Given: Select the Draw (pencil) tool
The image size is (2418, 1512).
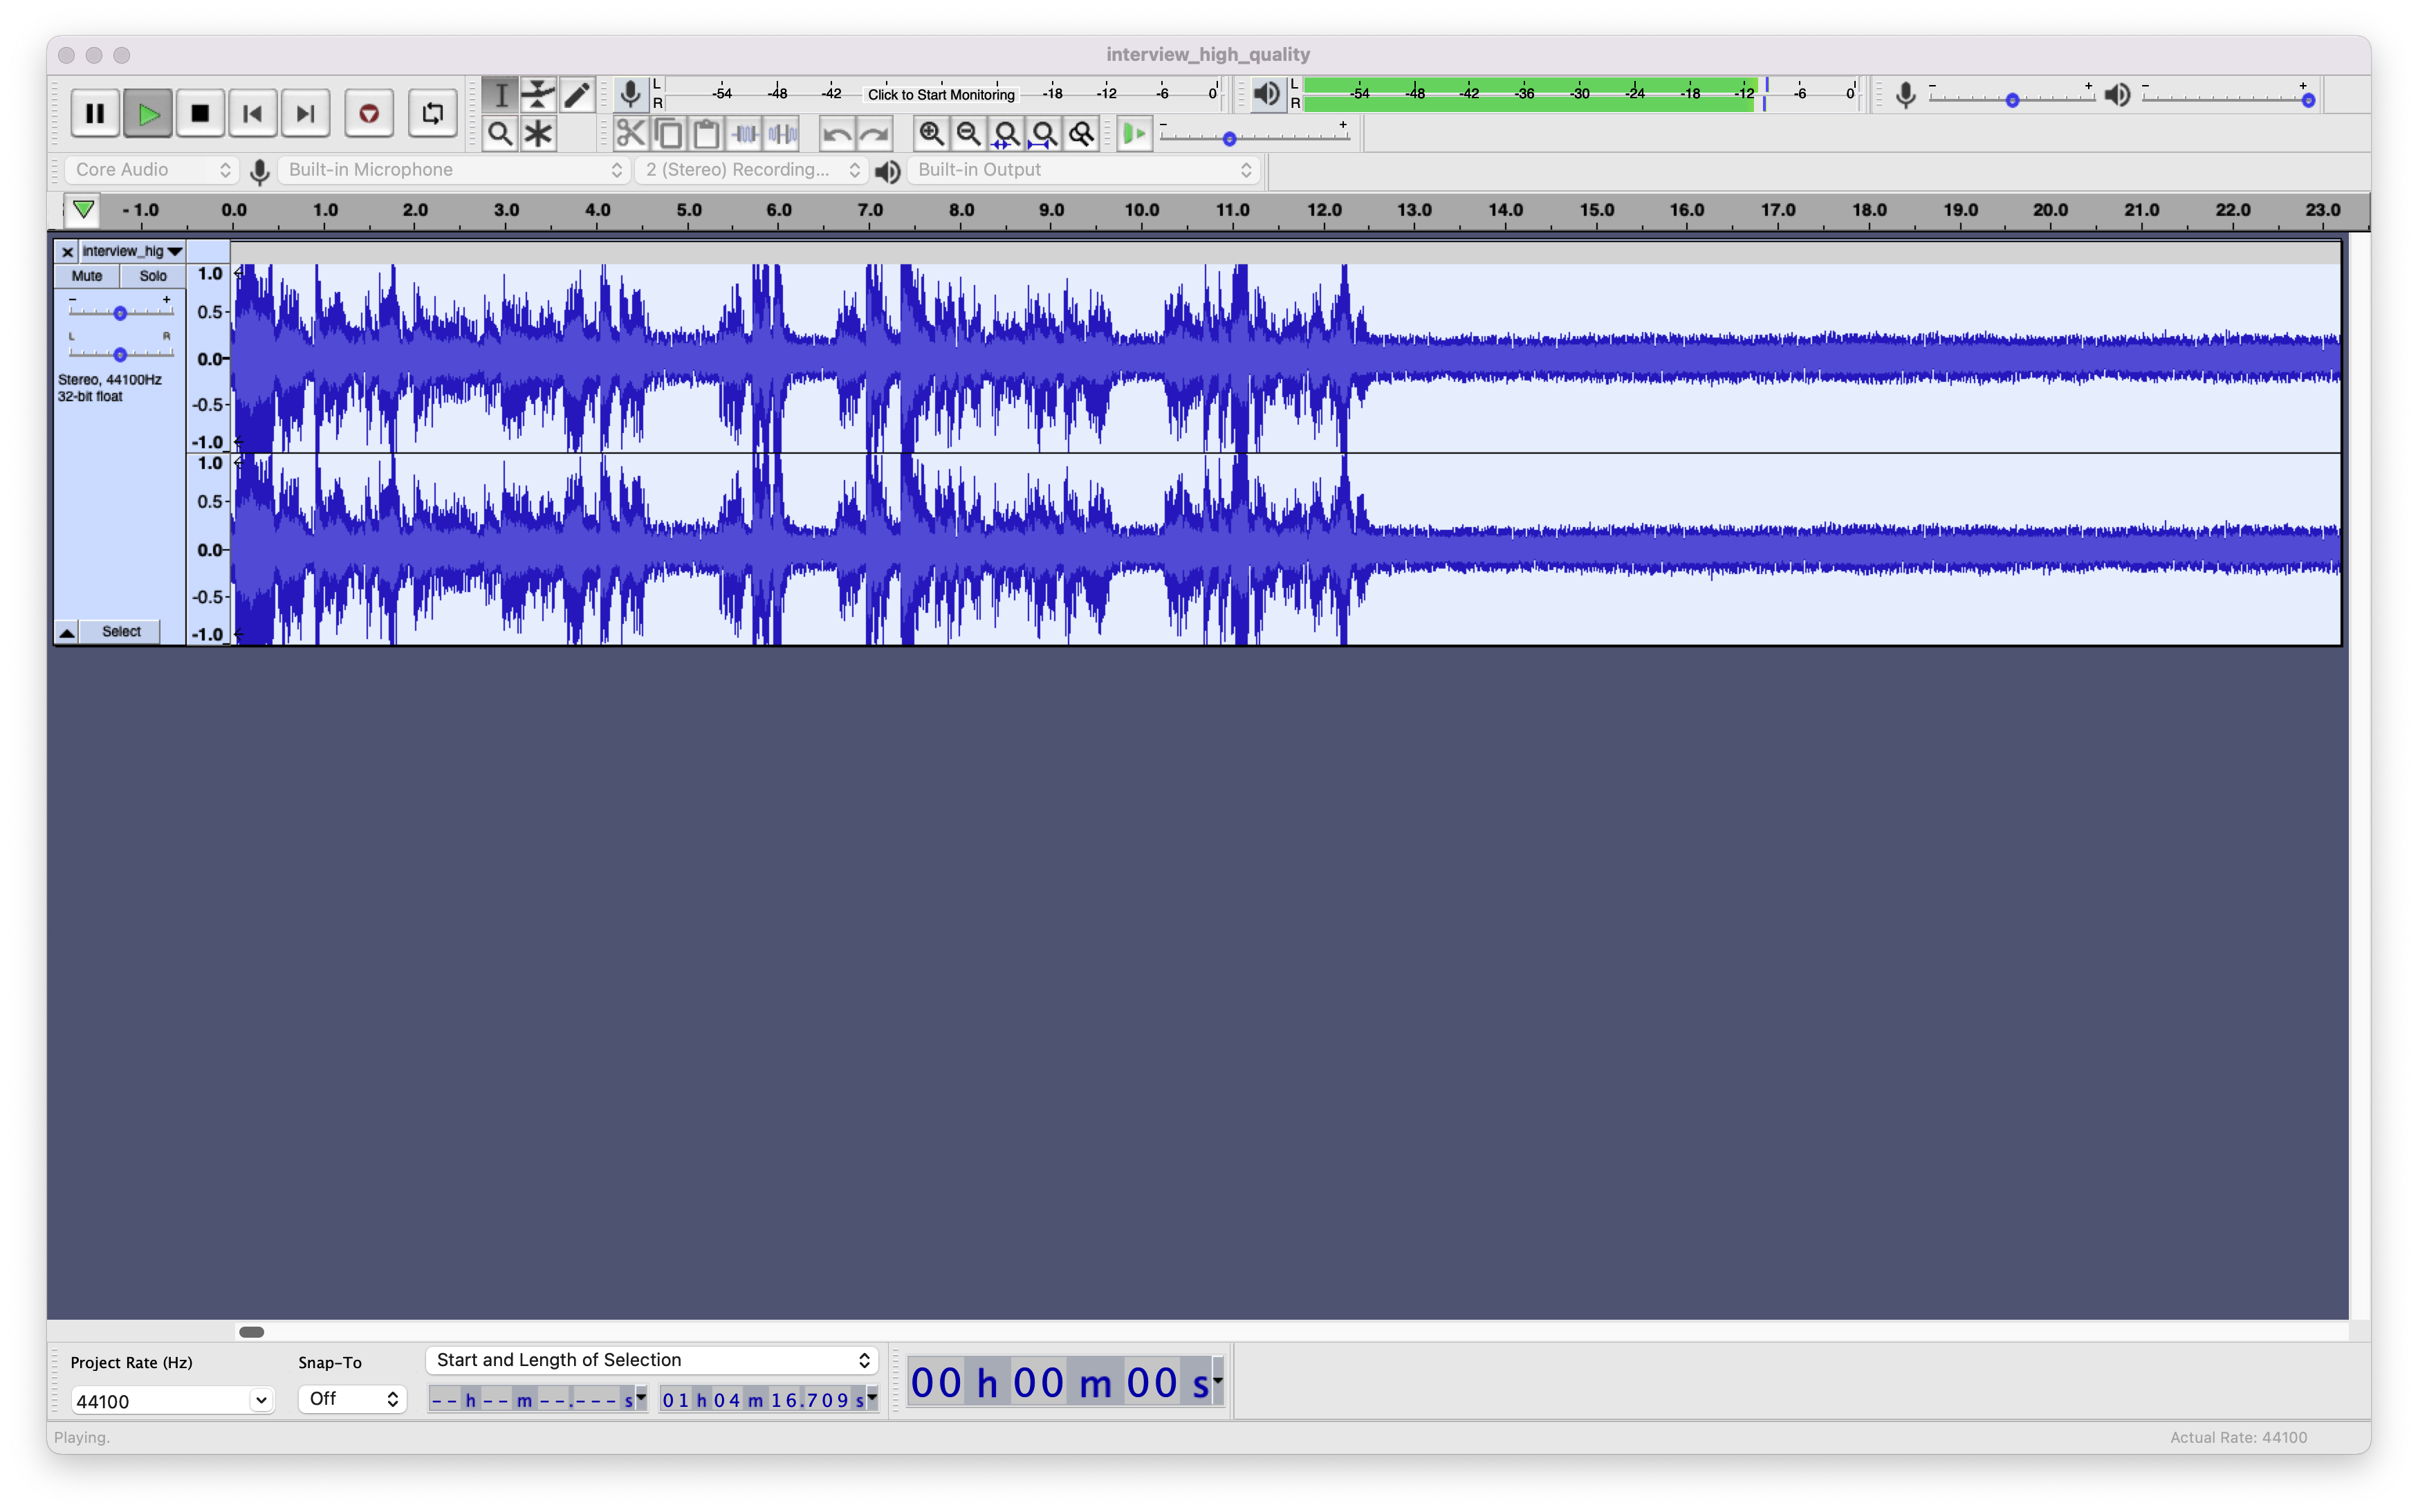Looking at the screenshot, I should 576,95.
